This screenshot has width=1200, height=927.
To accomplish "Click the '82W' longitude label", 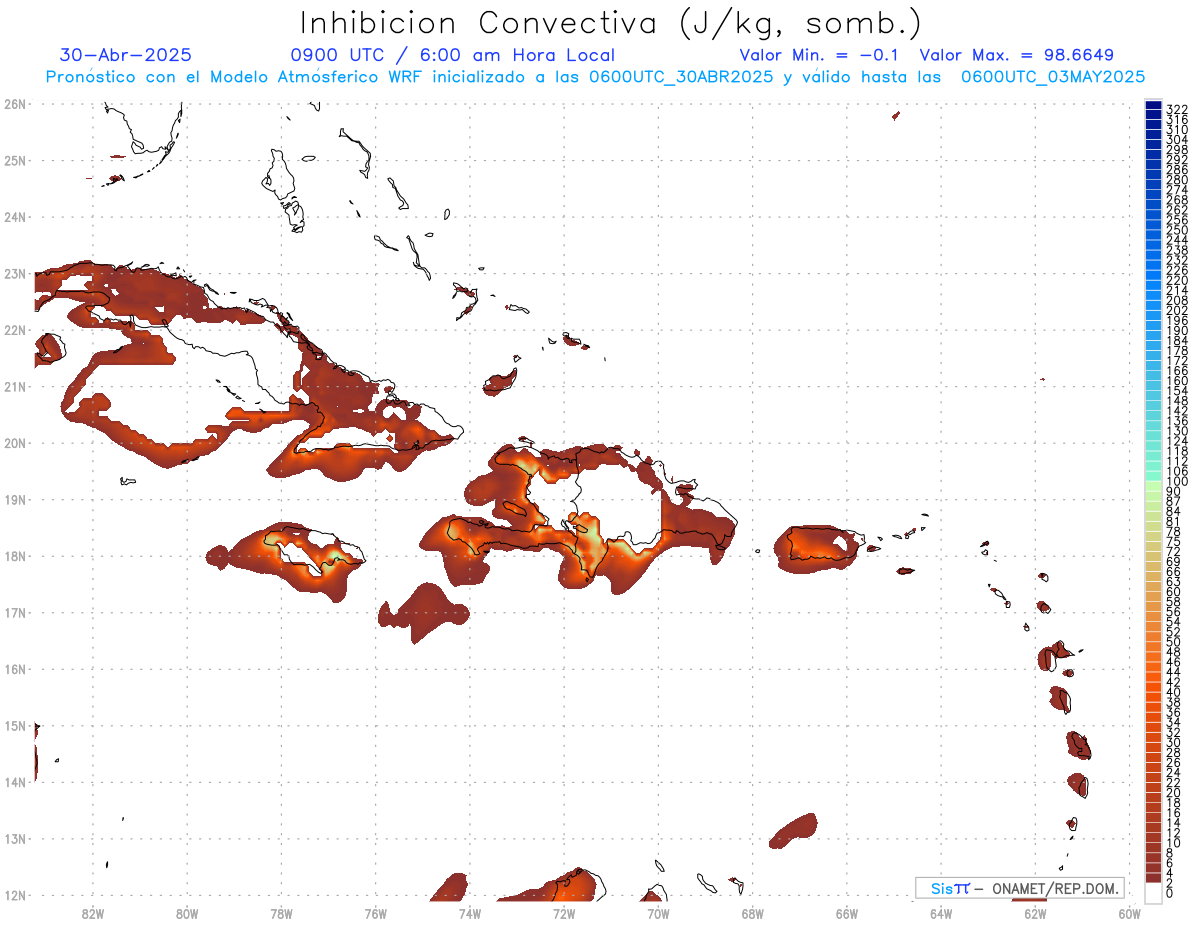I will 93,913.
